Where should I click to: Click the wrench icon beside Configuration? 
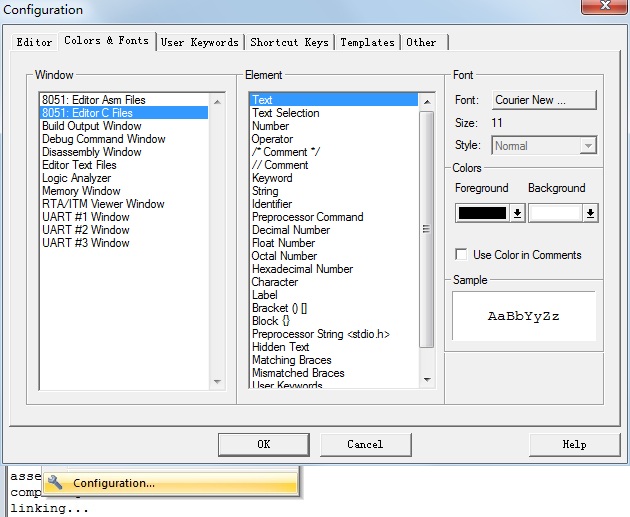[55, 483]
